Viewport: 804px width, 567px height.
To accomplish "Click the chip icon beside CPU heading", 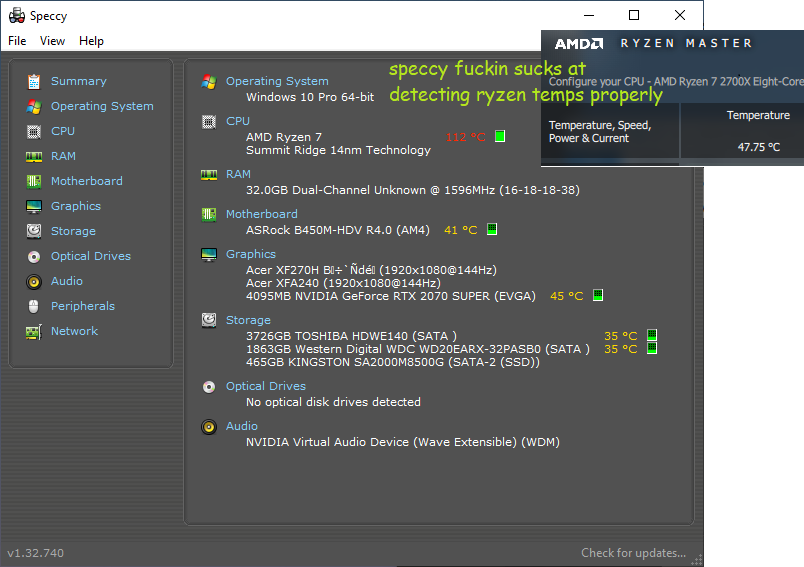I will pyautogui.click(x=209, y=122).
